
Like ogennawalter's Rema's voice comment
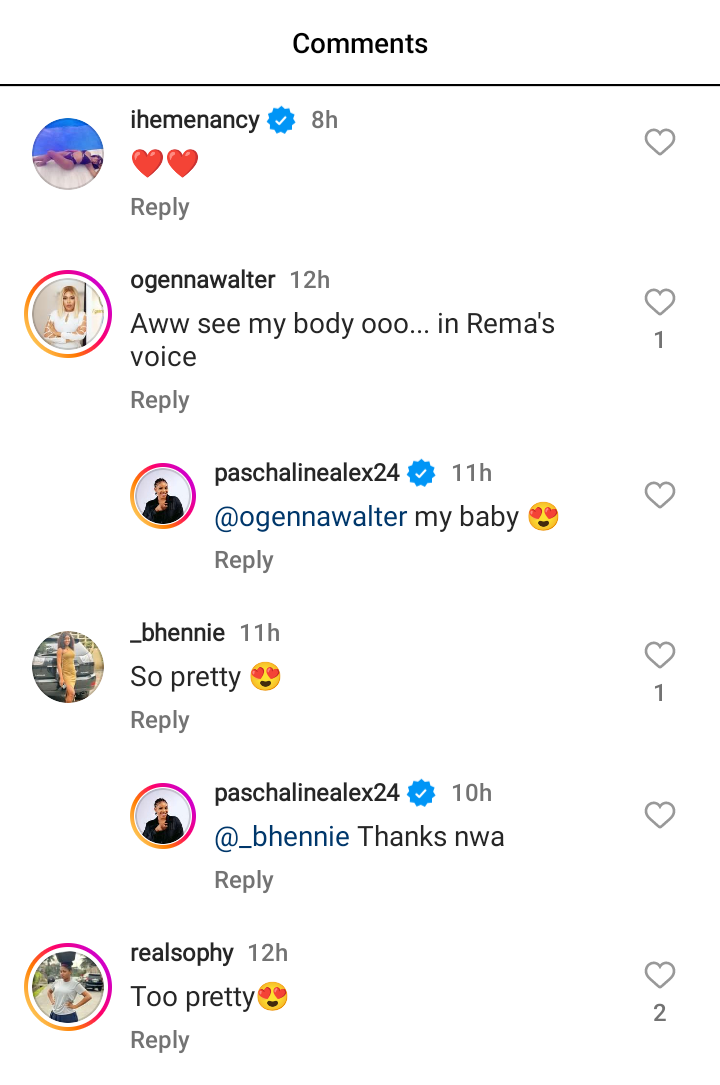pos(659,302)
